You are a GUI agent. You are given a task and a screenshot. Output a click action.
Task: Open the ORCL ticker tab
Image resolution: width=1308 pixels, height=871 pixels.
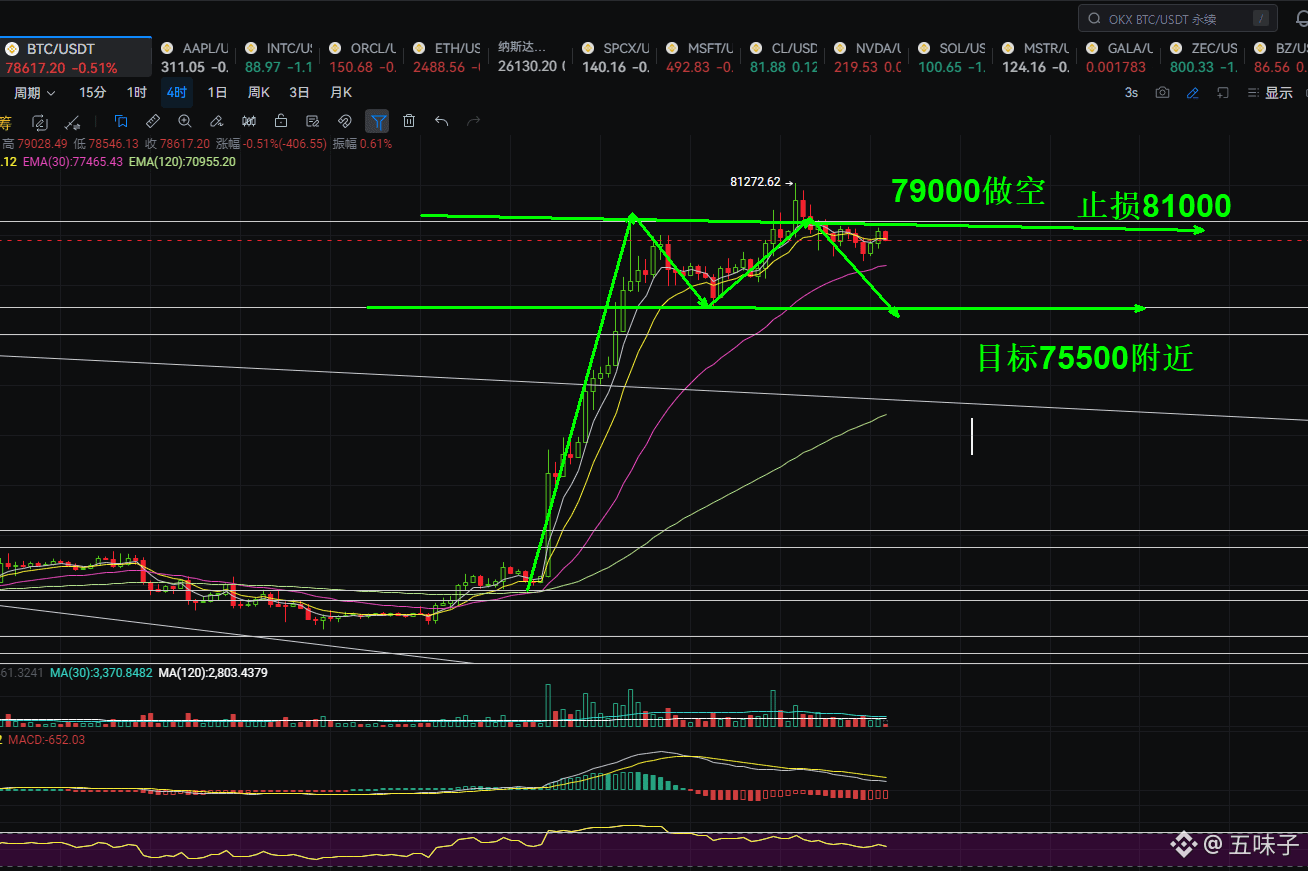pos(362,57)
